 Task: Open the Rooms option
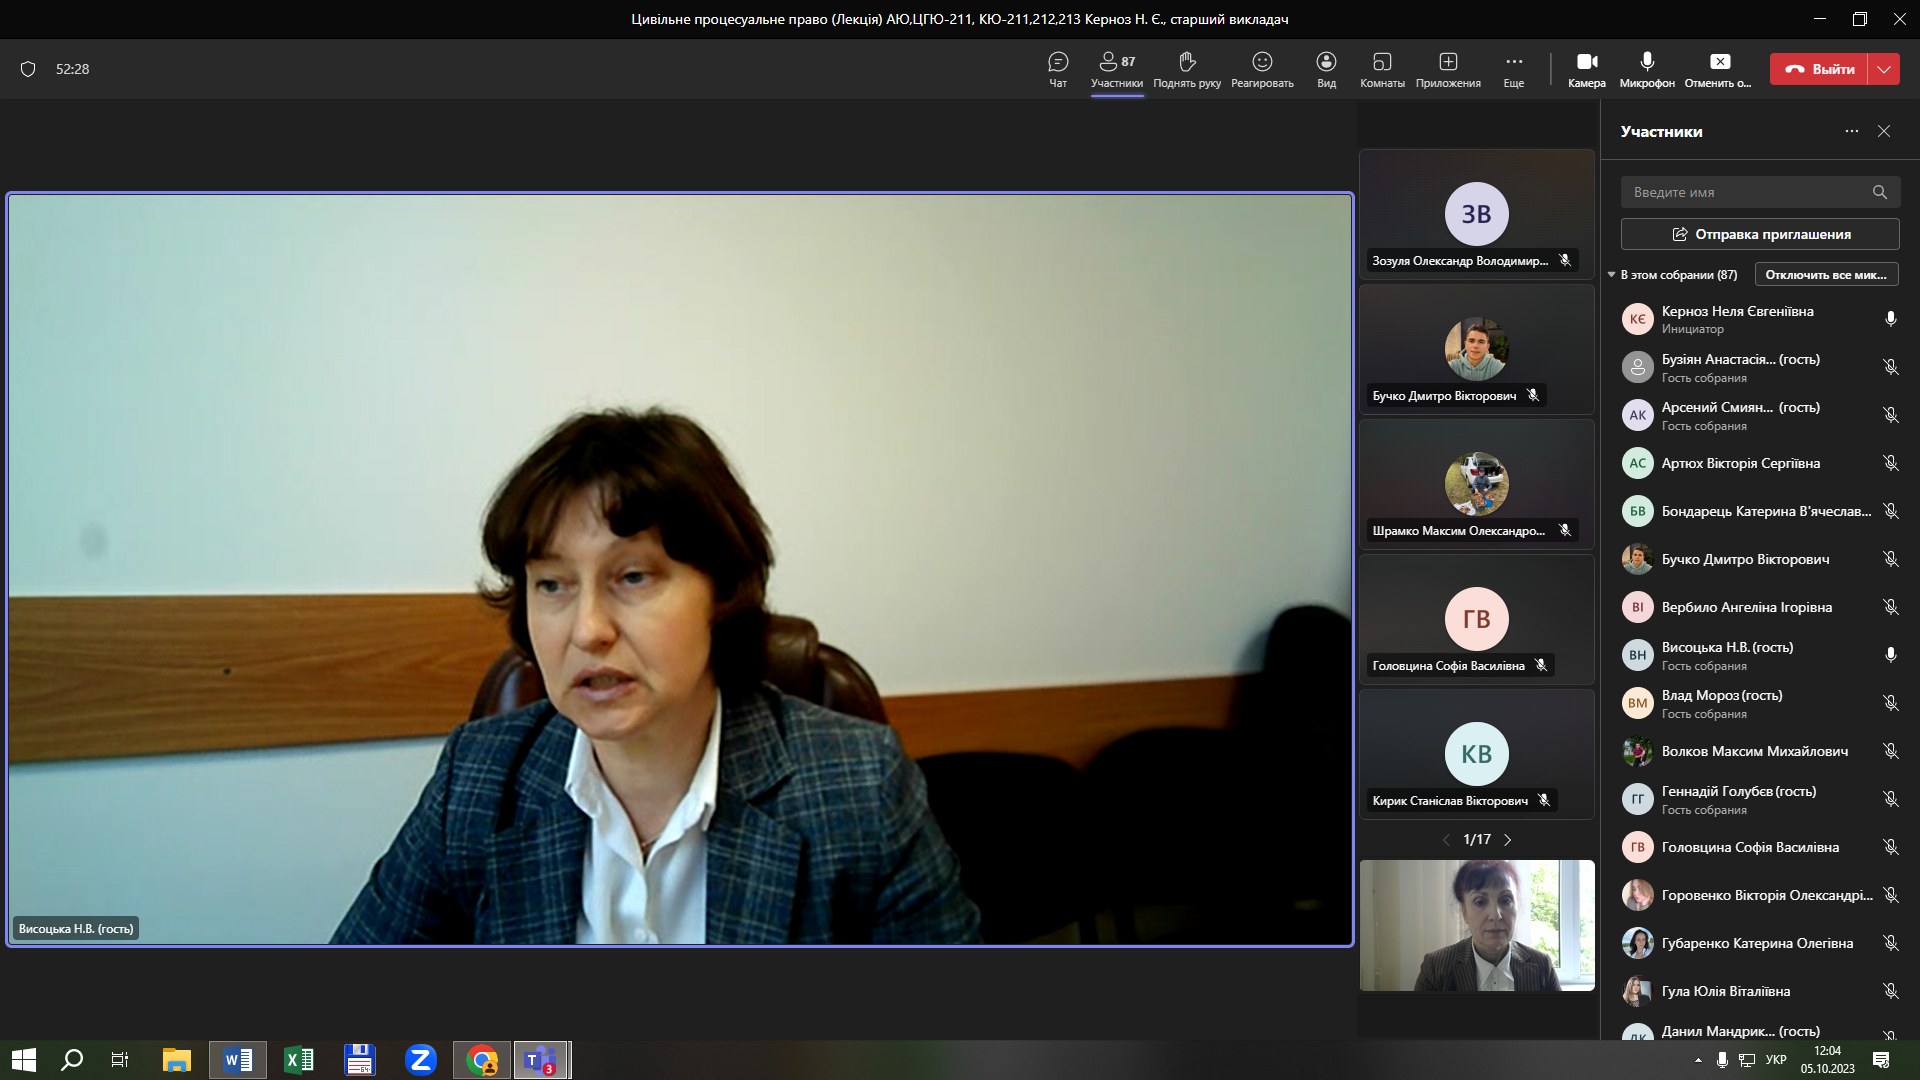[x=1382, y=69]
